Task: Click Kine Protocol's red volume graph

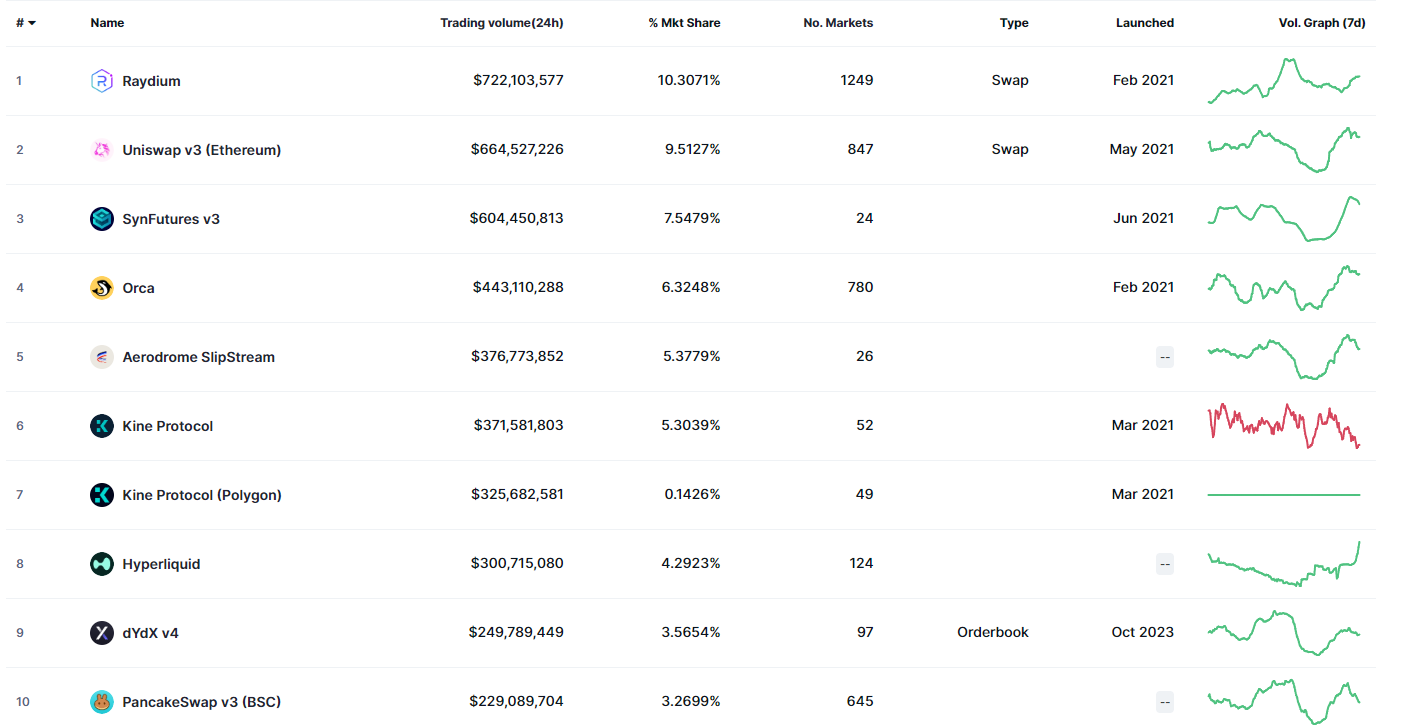Action: click(1284, 426)
